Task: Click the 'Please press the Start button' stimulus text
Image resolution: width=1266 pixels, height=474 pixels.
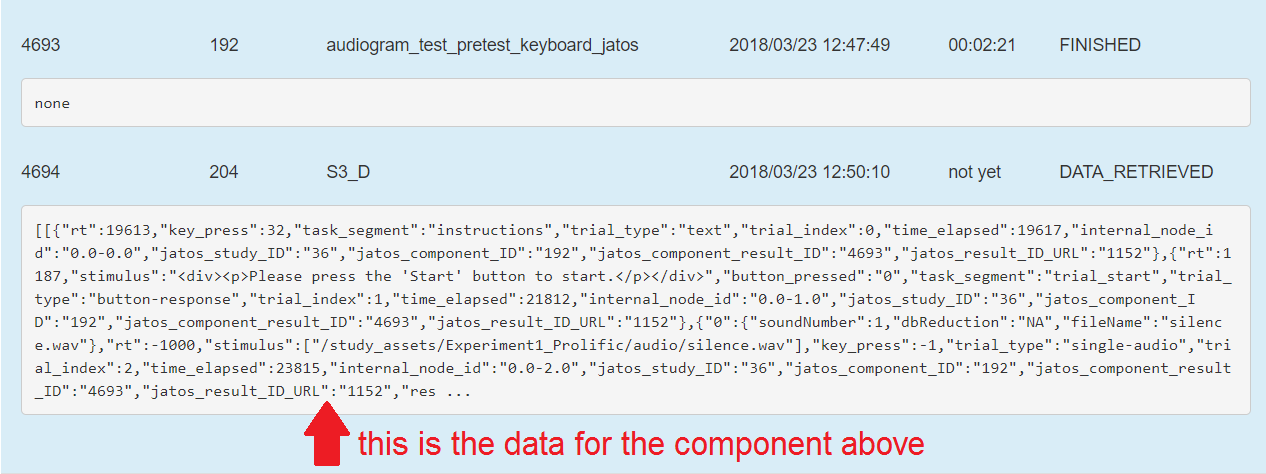Action: click(432, 275)
